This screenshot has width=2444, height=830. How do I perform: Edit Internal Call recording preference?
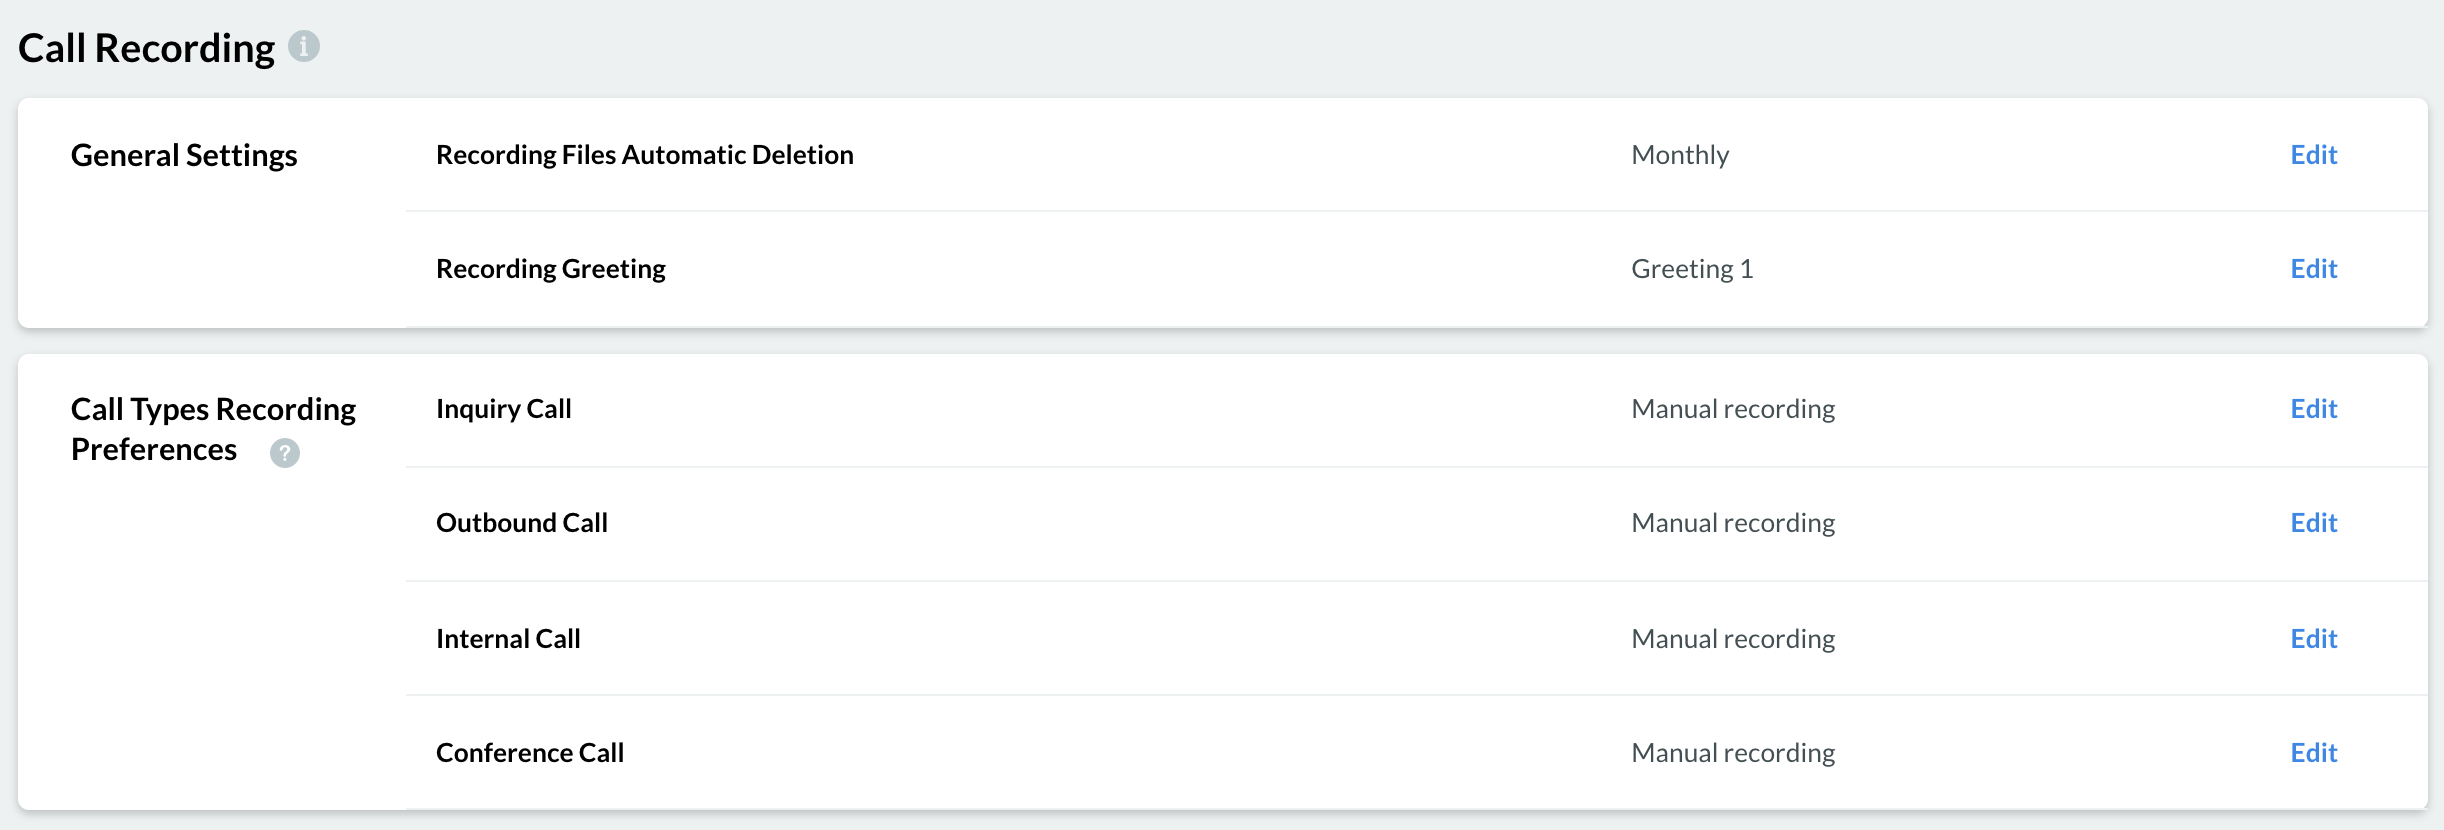point(2313,639)
